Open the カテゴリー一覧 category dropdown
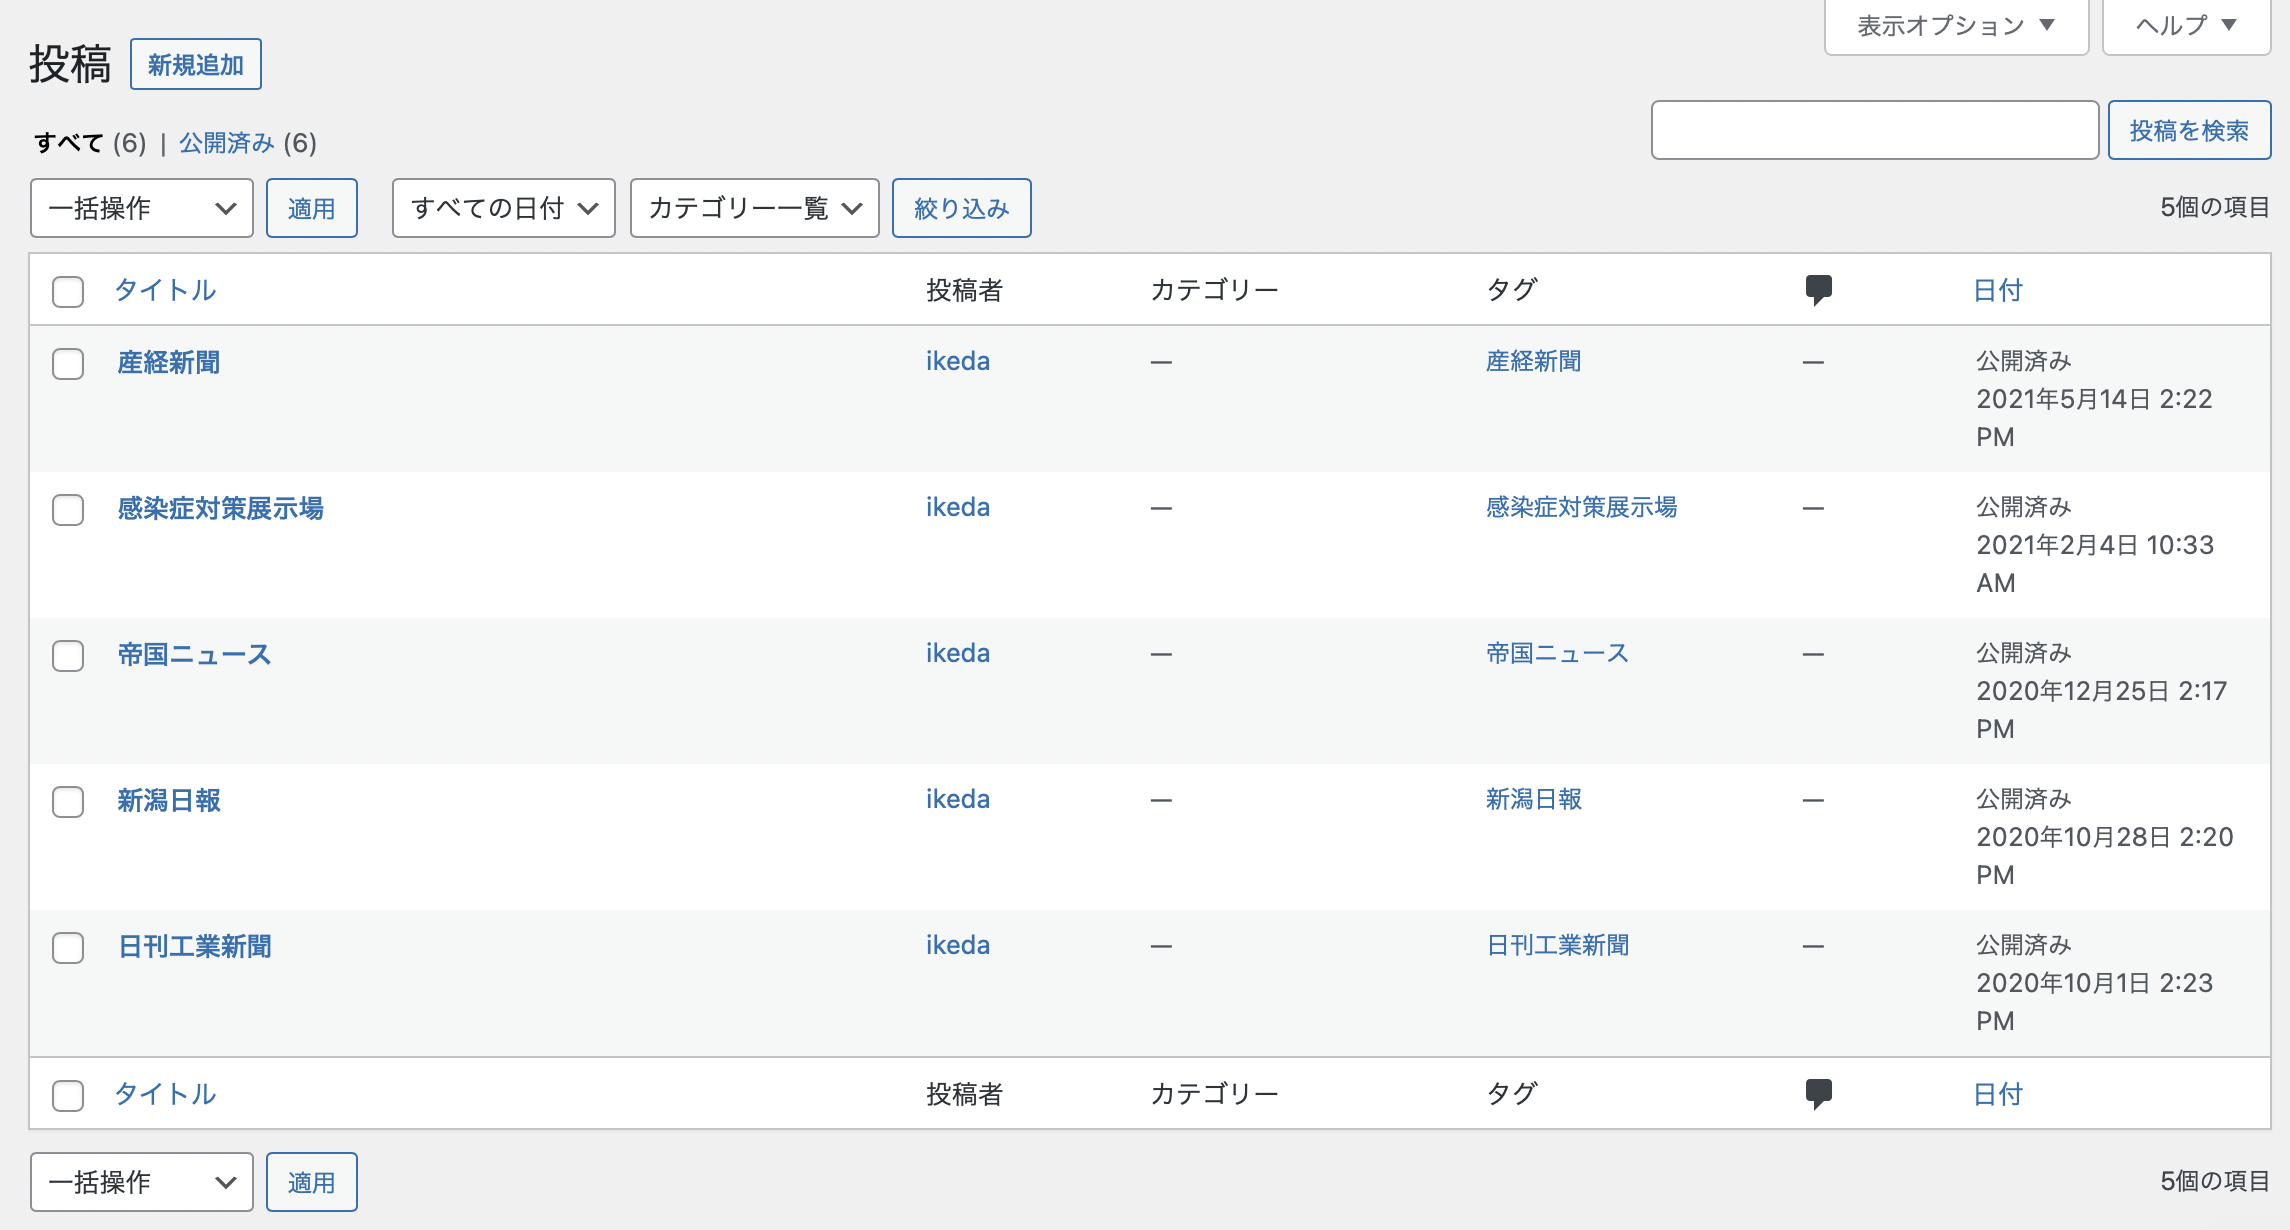 tap(755, 208)
